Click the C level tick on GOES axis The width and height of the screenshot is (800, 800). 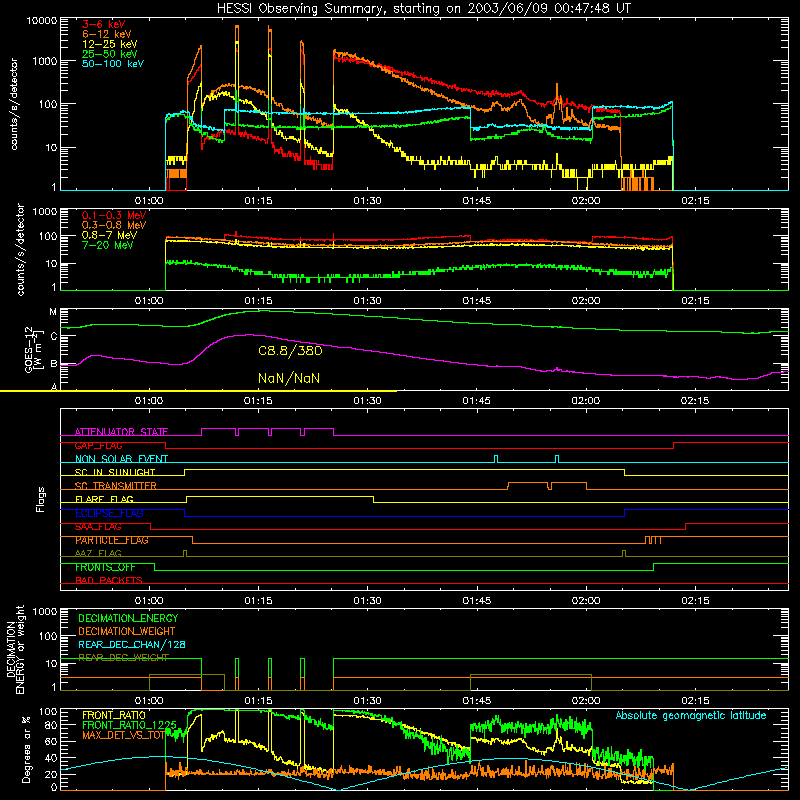54,336
